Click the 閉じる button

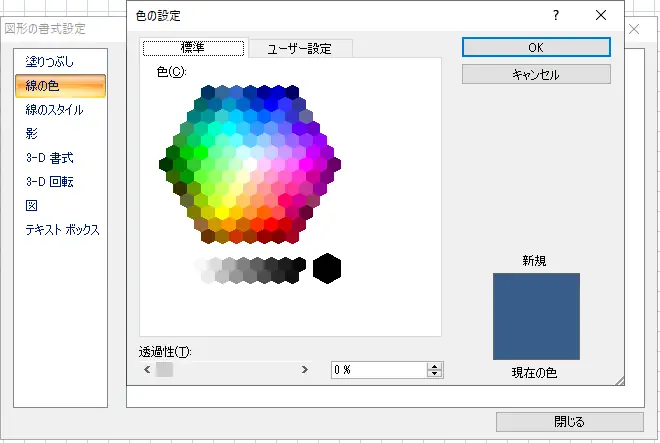coord(569,421)
